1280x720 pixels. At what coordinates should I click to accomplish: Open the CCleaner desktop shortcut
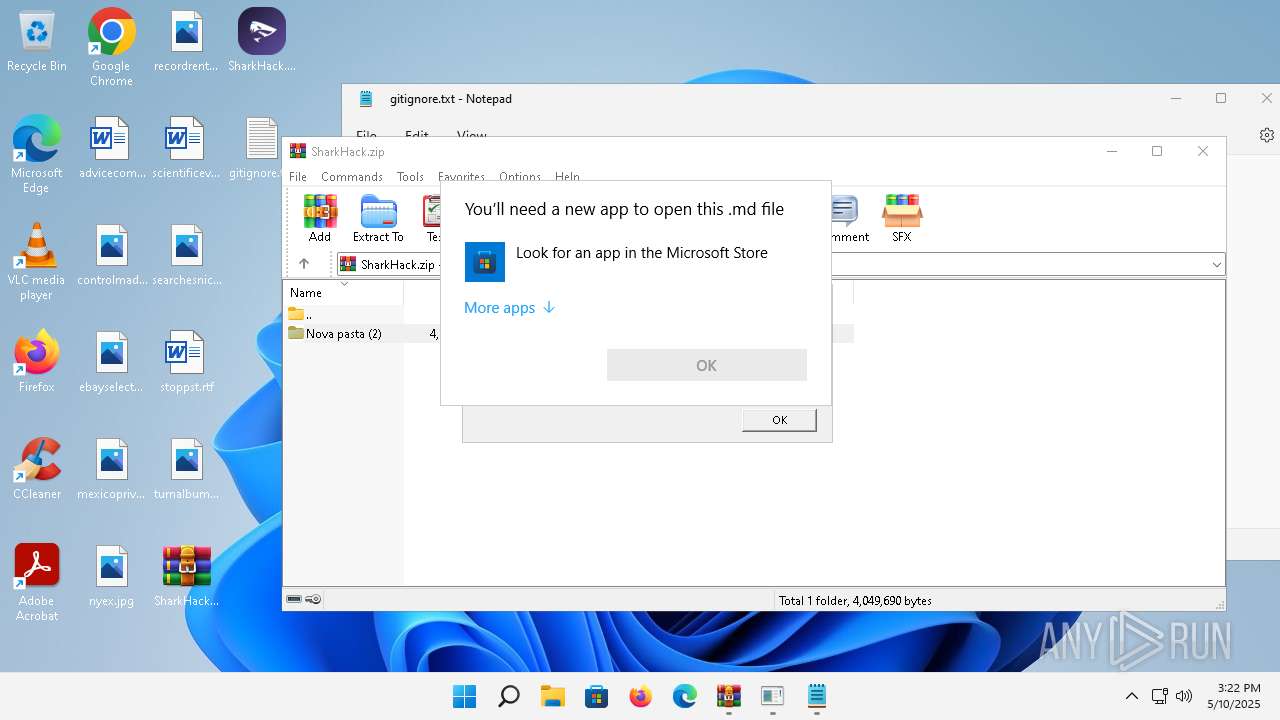coord(37,469)
